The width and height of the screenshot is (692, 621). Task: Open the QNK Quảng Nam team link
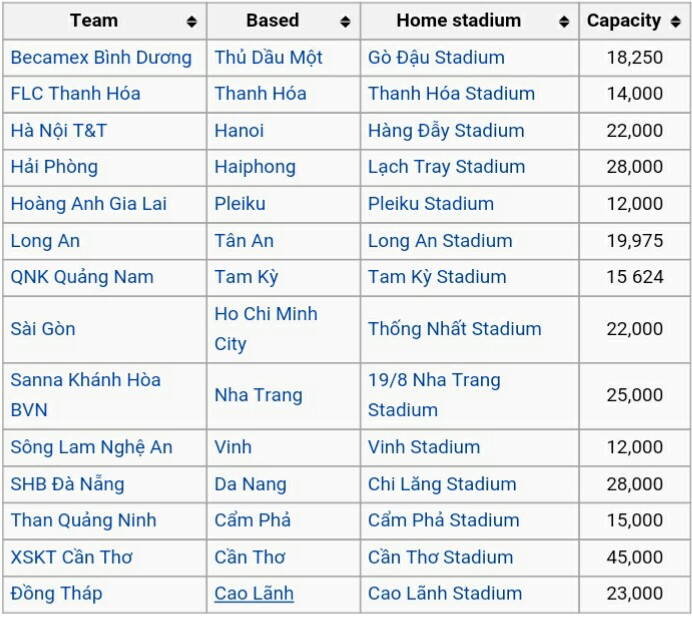(x=82, y=277)
